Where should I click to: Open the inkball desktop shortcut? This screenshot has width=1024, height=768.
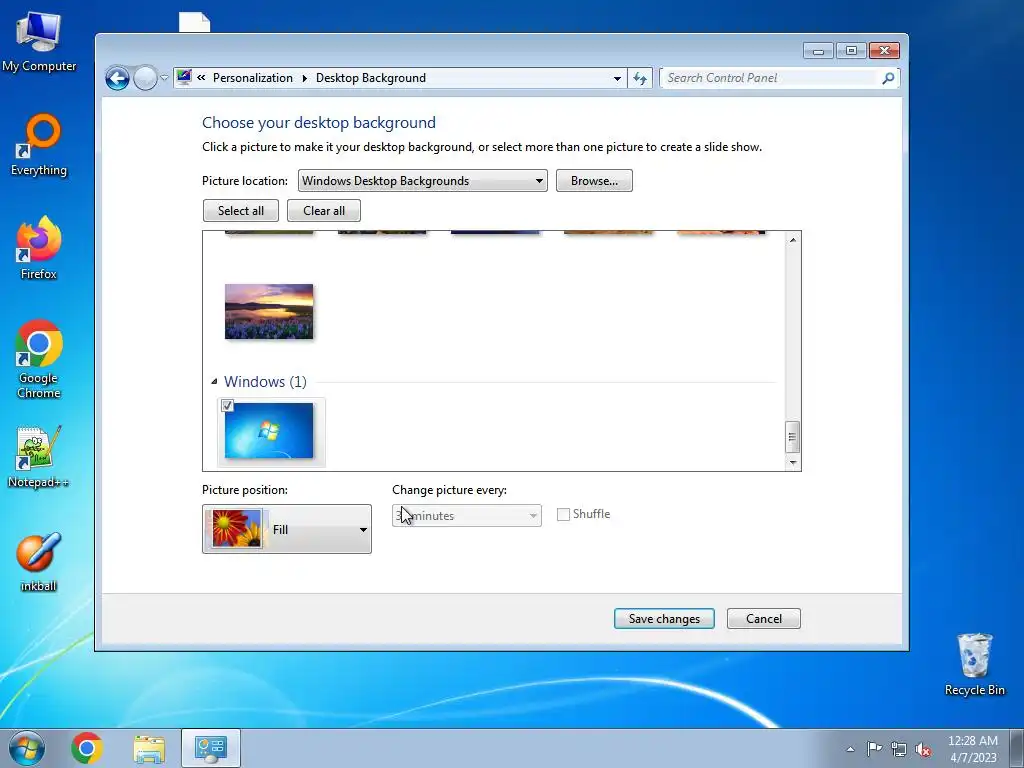39,563
